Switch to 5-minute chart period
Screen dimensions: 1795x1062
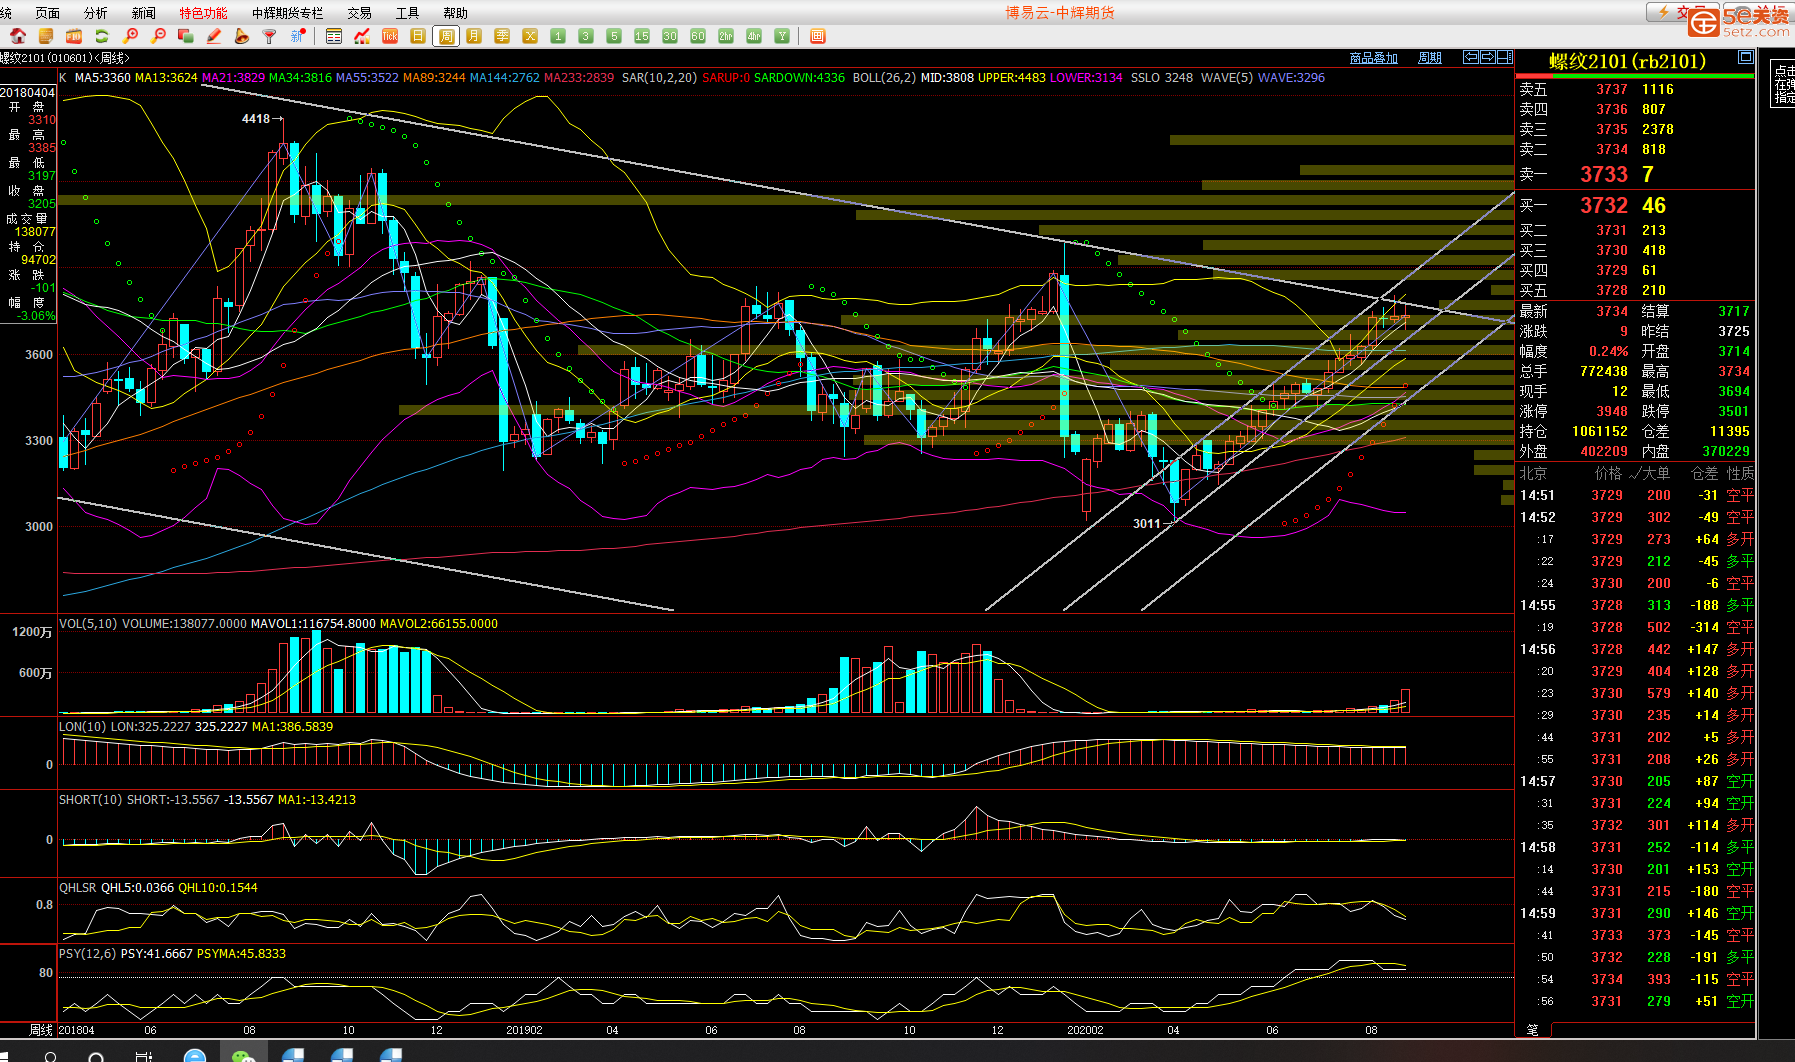pyautogui.click(x=614, y=36)
